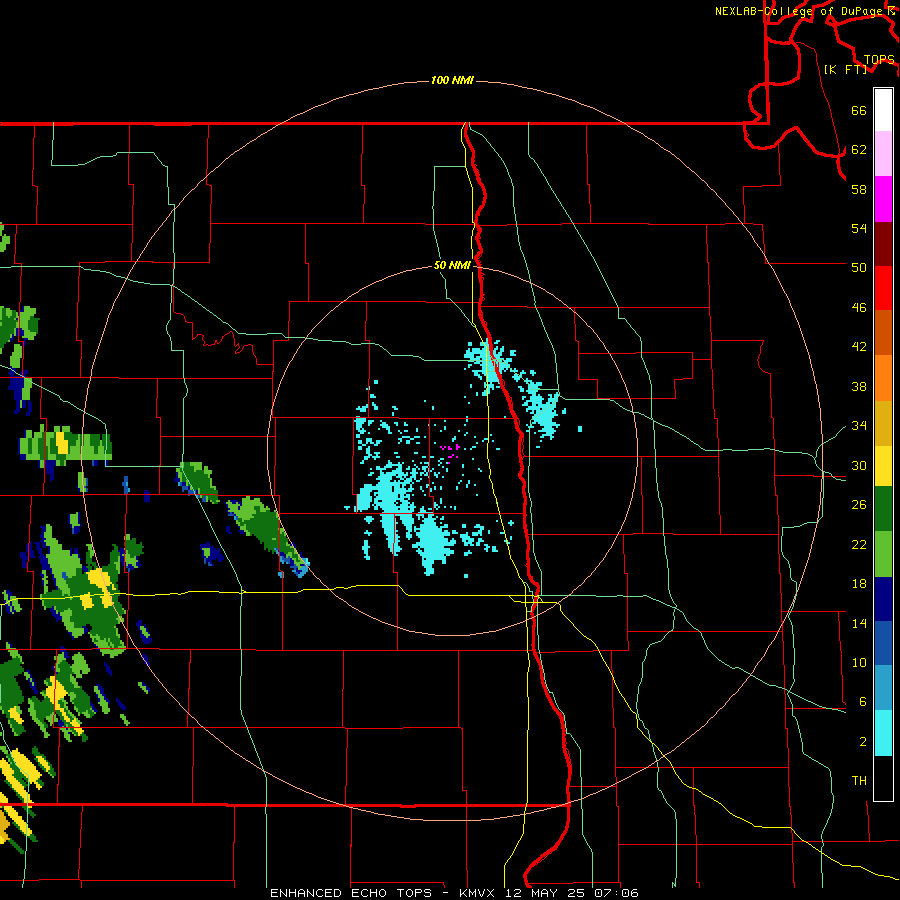Click the 34 legend scale value

[x=859, y=426]
